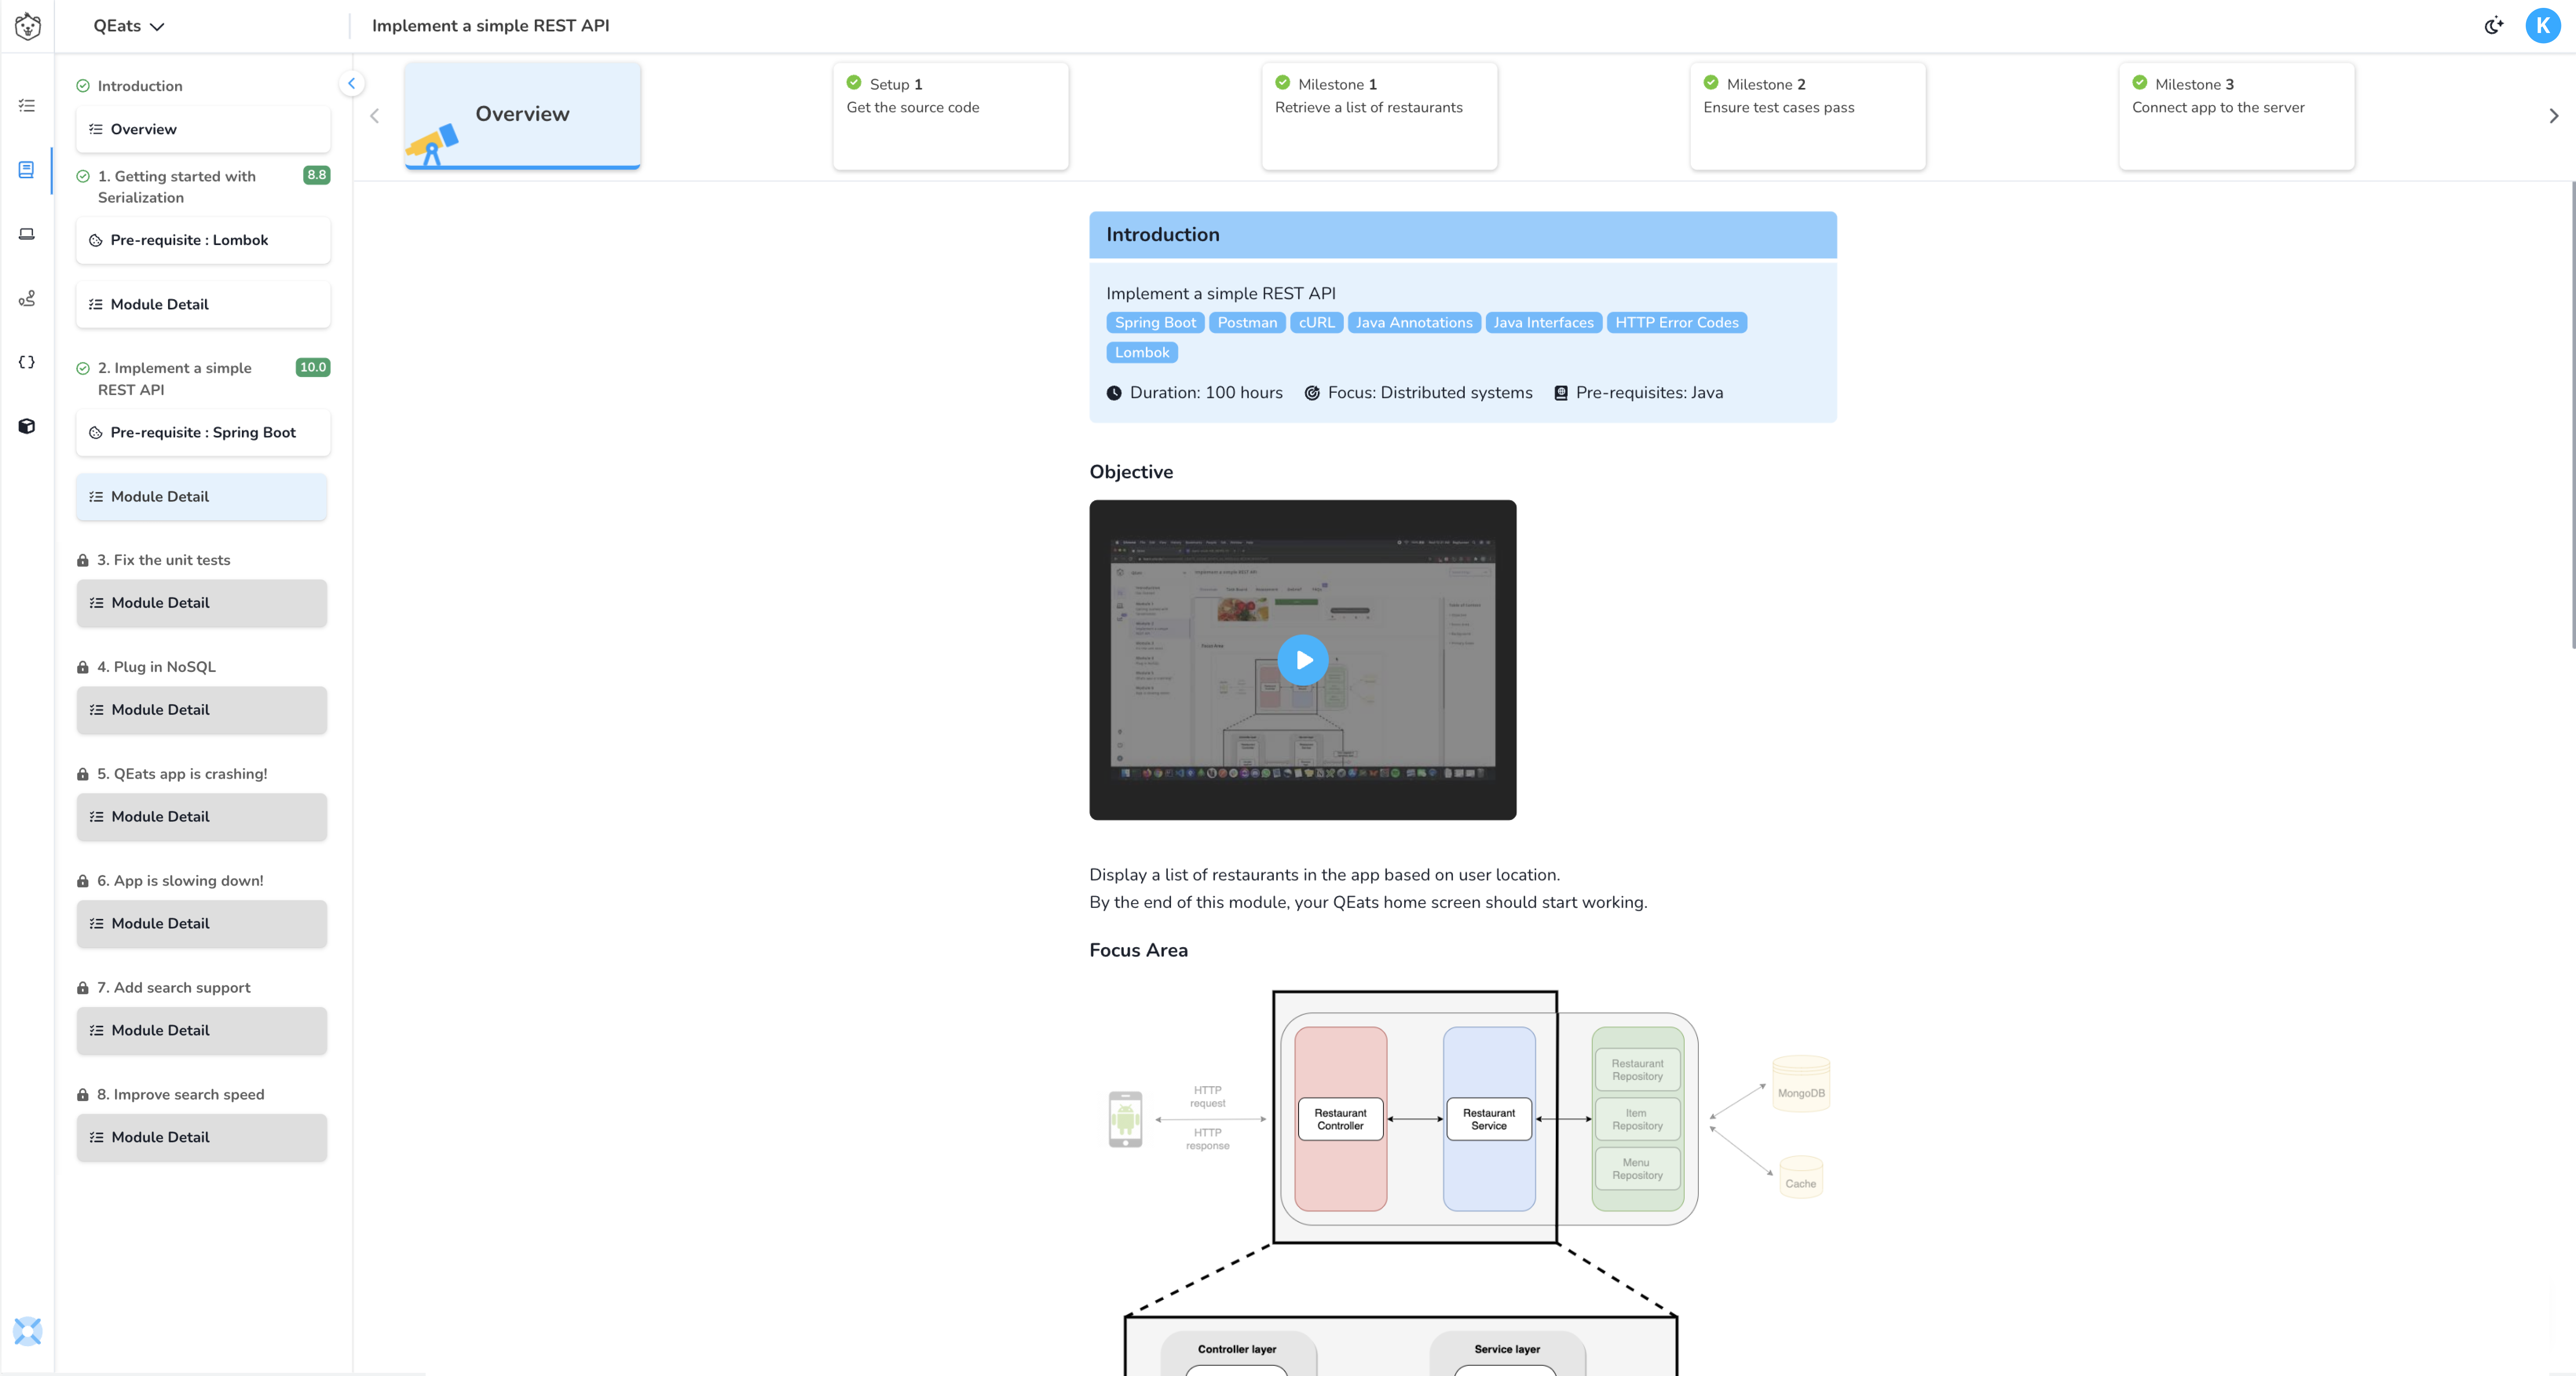
Task: Open the curly braces code icon
Action: click(27, 362)
